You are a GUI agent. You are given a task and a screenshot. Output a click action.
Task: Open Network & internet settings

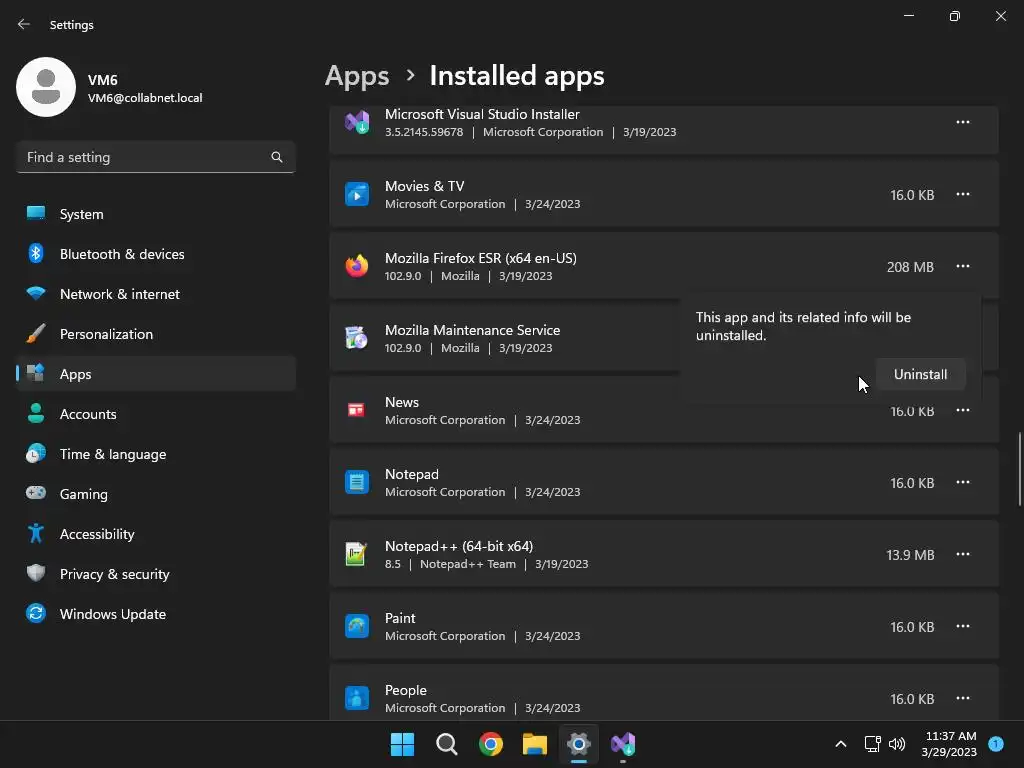click(156, 294)
